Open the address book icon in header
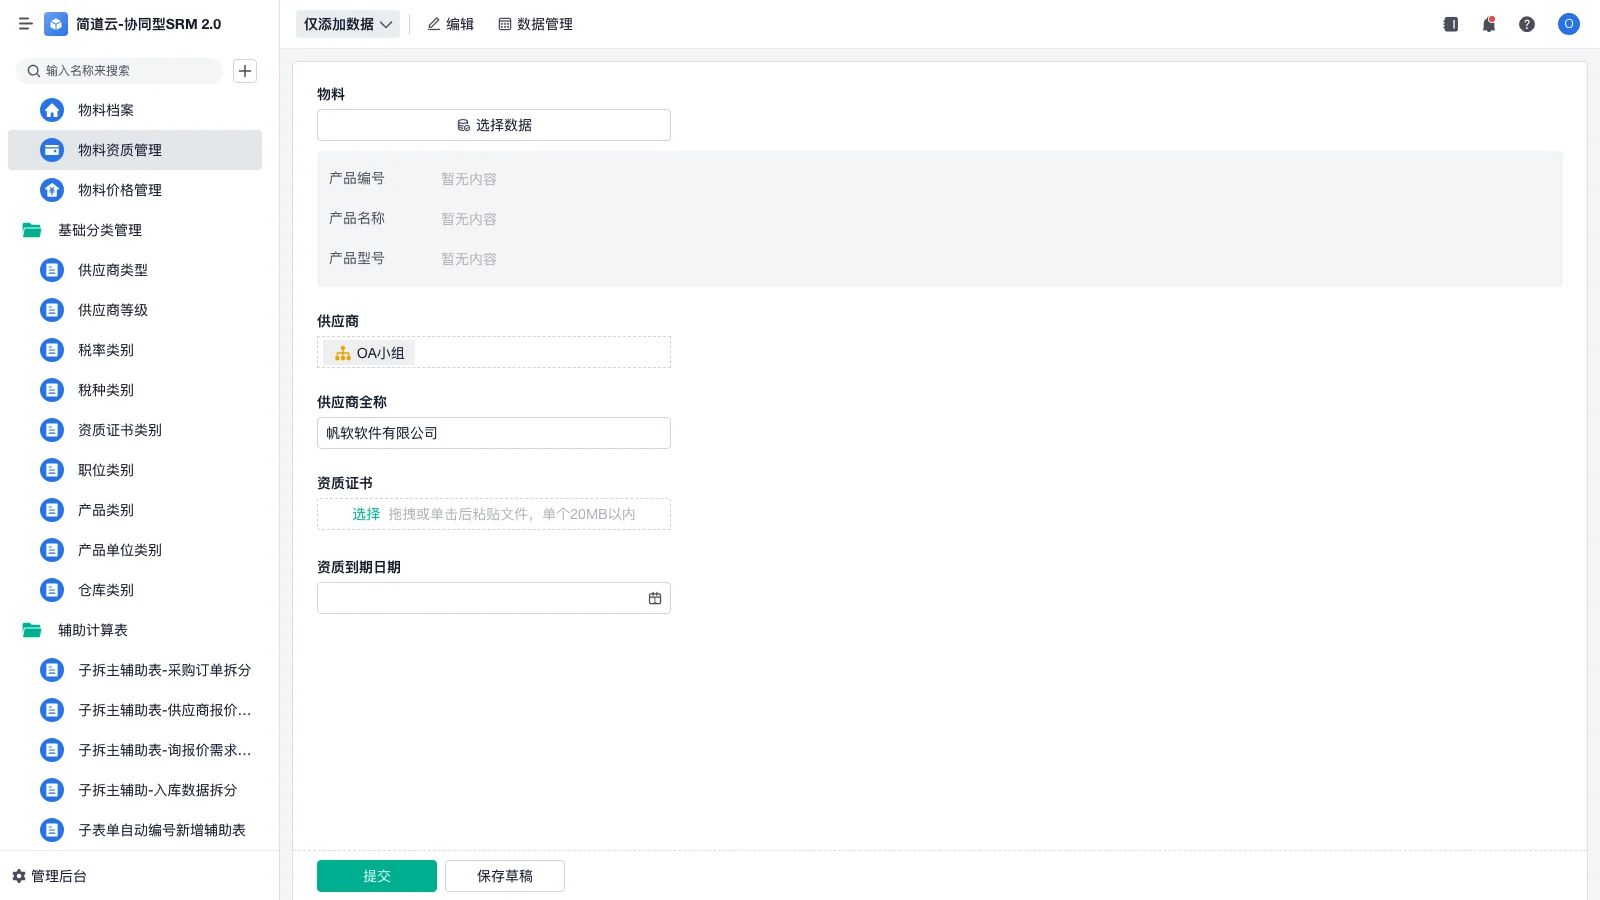The width and height of the screenshot is (1600, 900). [1451, 24]
